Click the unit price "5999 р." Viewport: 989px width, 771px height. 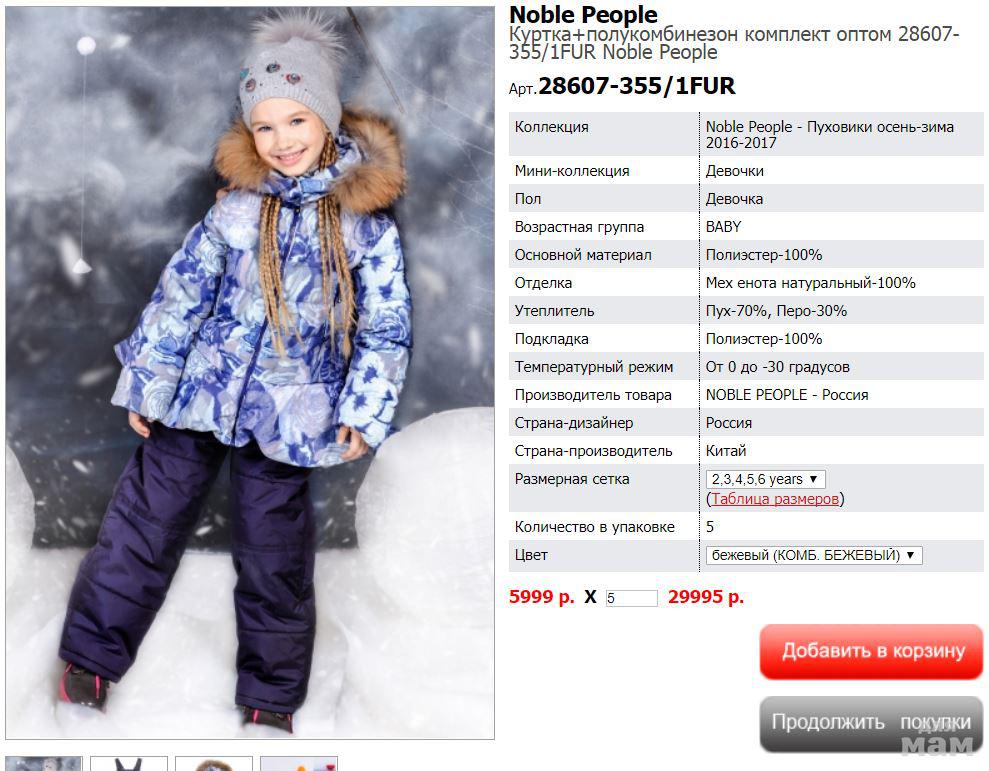[541, 596]
